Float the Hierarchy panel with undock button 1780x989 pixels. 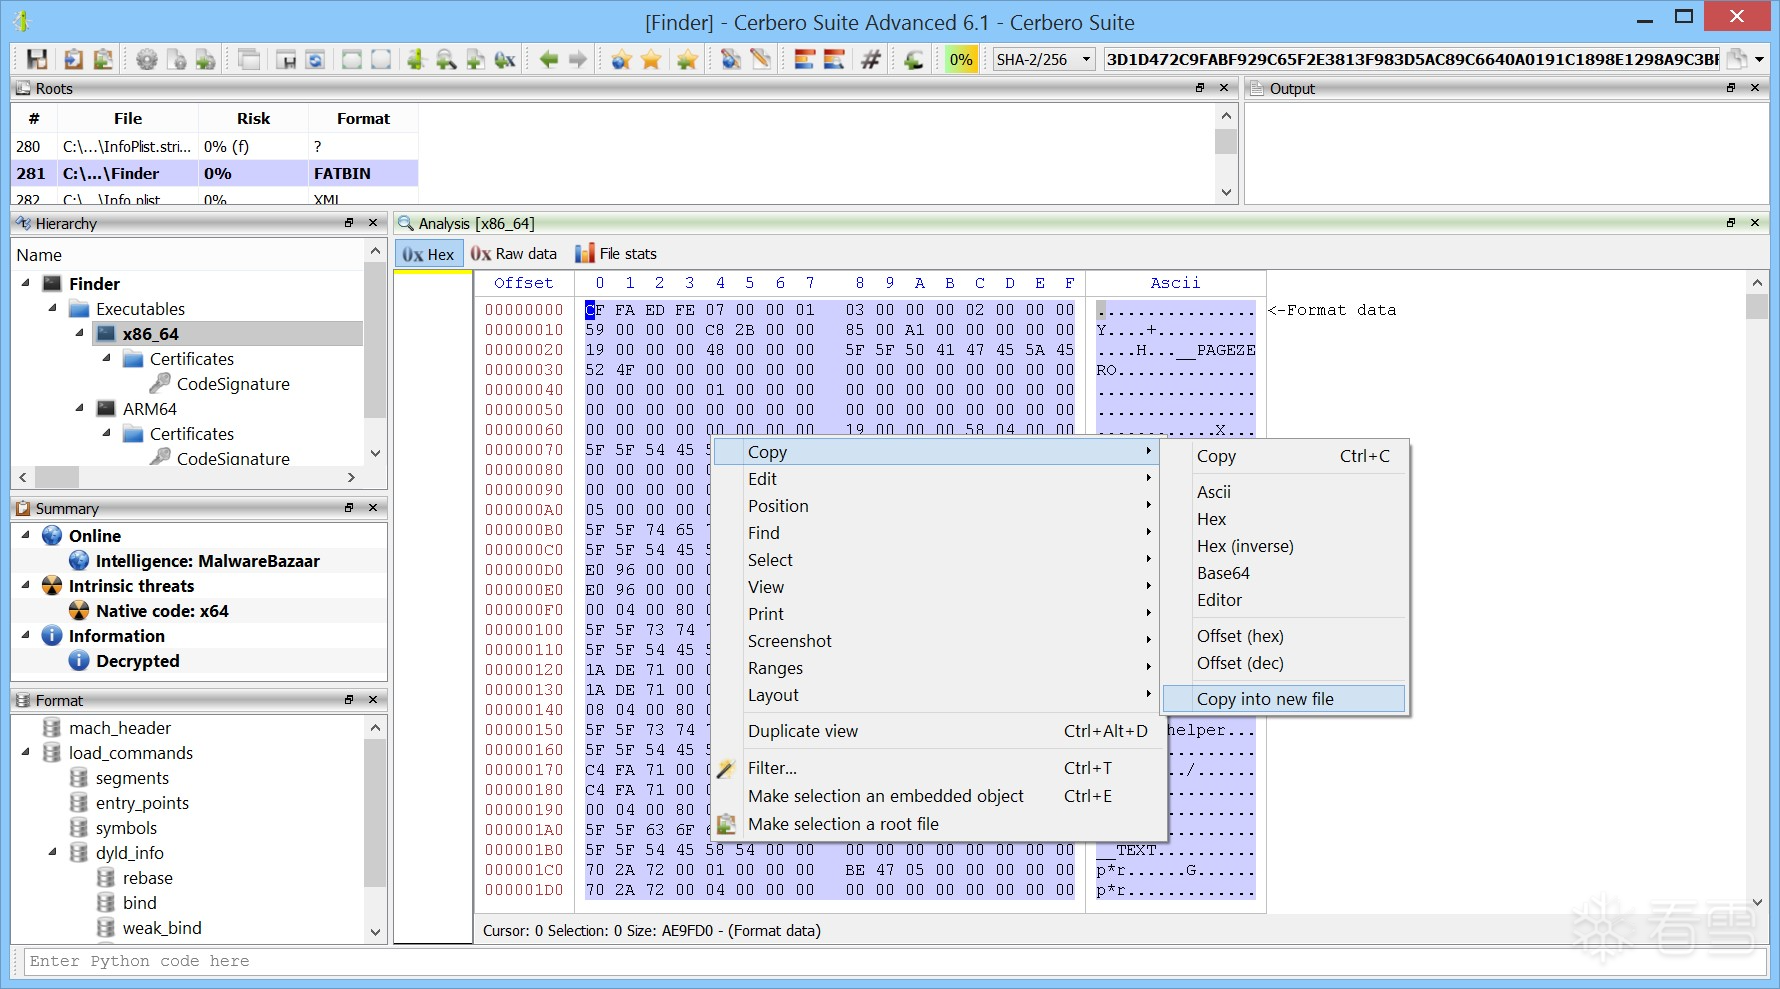pos(349,223)
